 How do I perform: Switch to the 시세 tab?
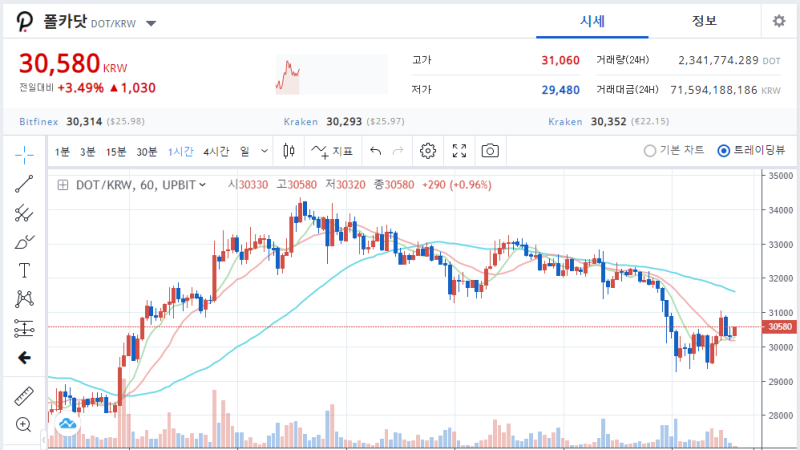pos(592,21)
